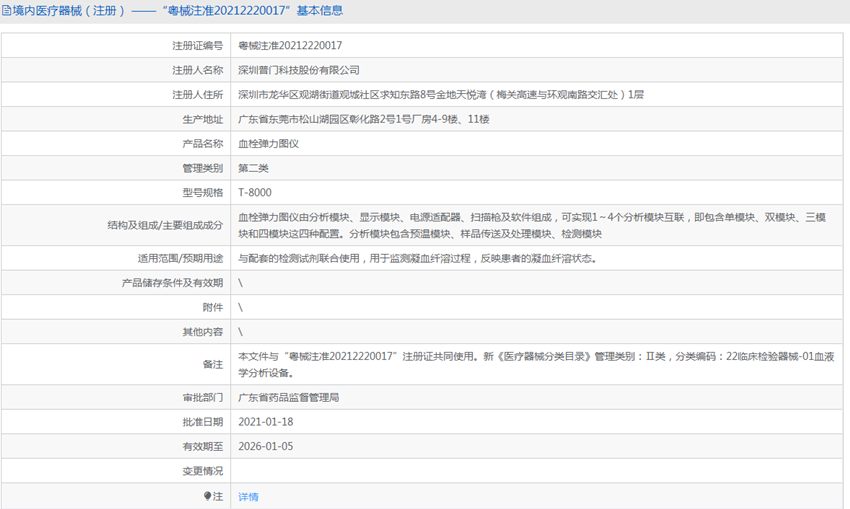The width and height of the screenshot is (850, 509).
Task: Open the 详情 link
Action: point(248,497)
